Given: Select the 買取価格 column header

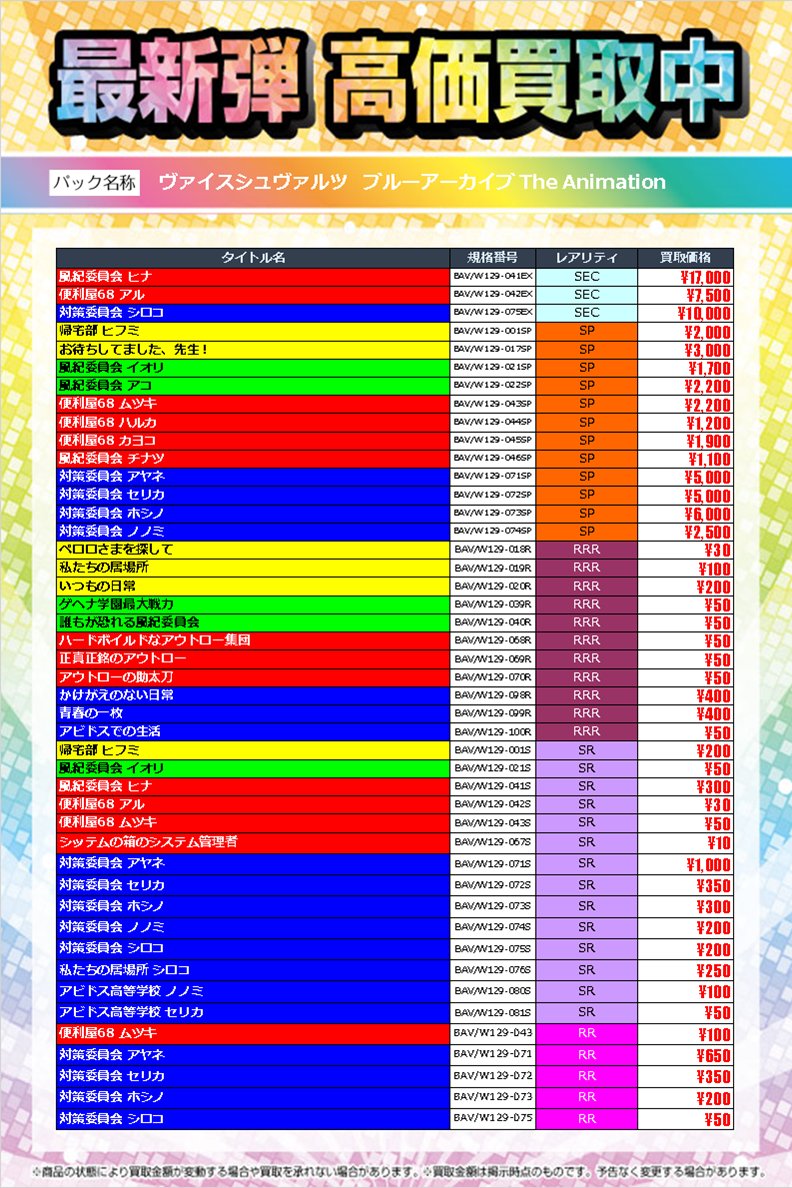Looking at the screenshot, I should (685, 258).
